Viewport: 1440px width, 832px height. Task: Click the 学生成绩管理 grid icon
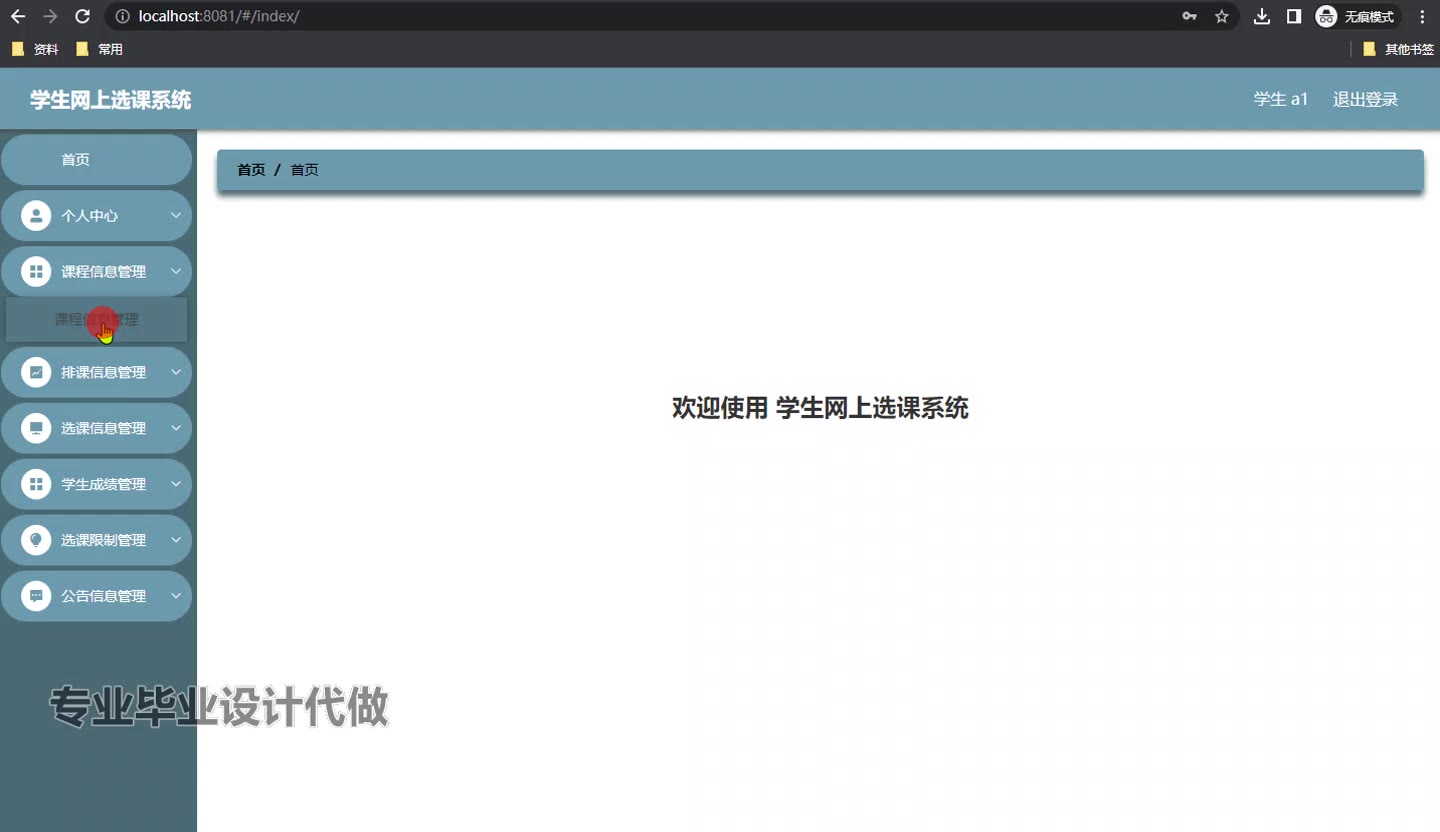tap(36, 484)
